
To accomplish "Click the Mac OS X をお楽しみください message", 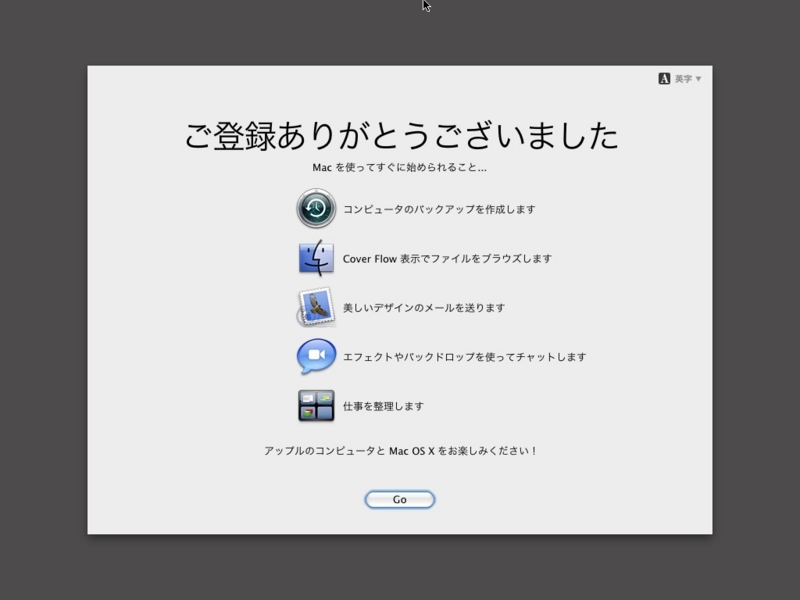I will click(400, 450).
